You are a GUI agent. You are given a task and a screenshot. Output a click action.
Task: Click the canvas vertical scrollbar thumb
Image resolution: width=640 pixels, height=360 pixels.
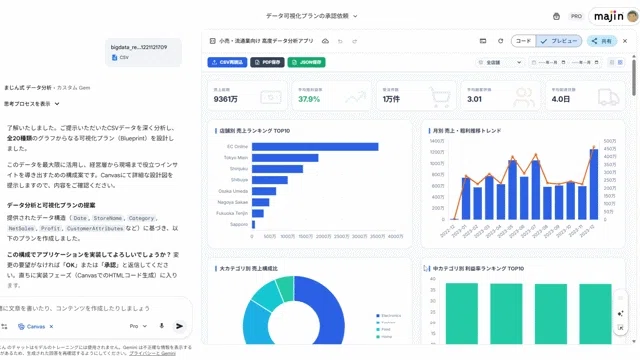coord(634,78)
